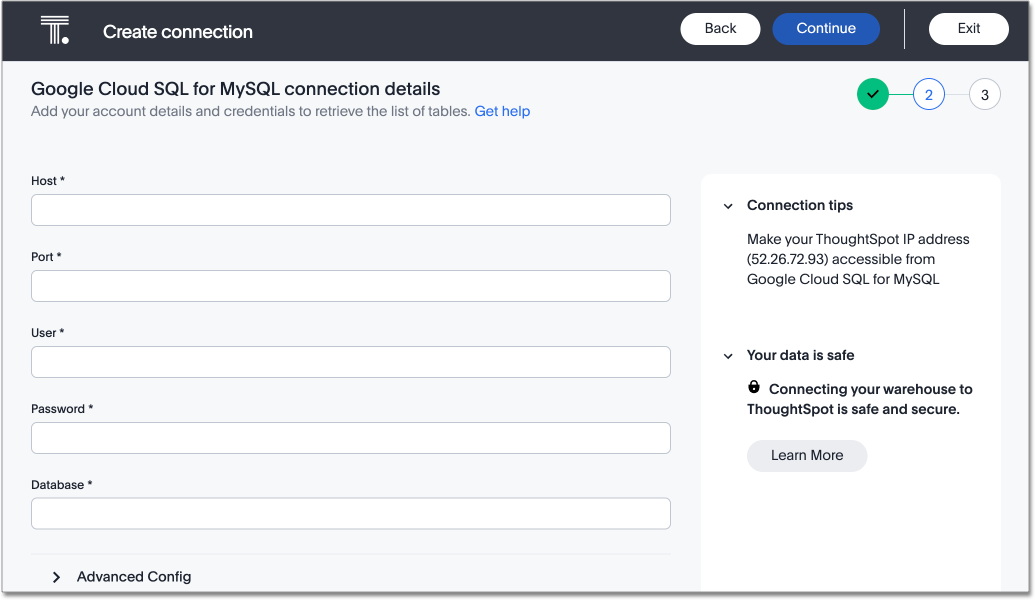This screenshot has height=600, width=1035.
Task: Collapse the Your data is safe chevron
Action: pos(728,356)
